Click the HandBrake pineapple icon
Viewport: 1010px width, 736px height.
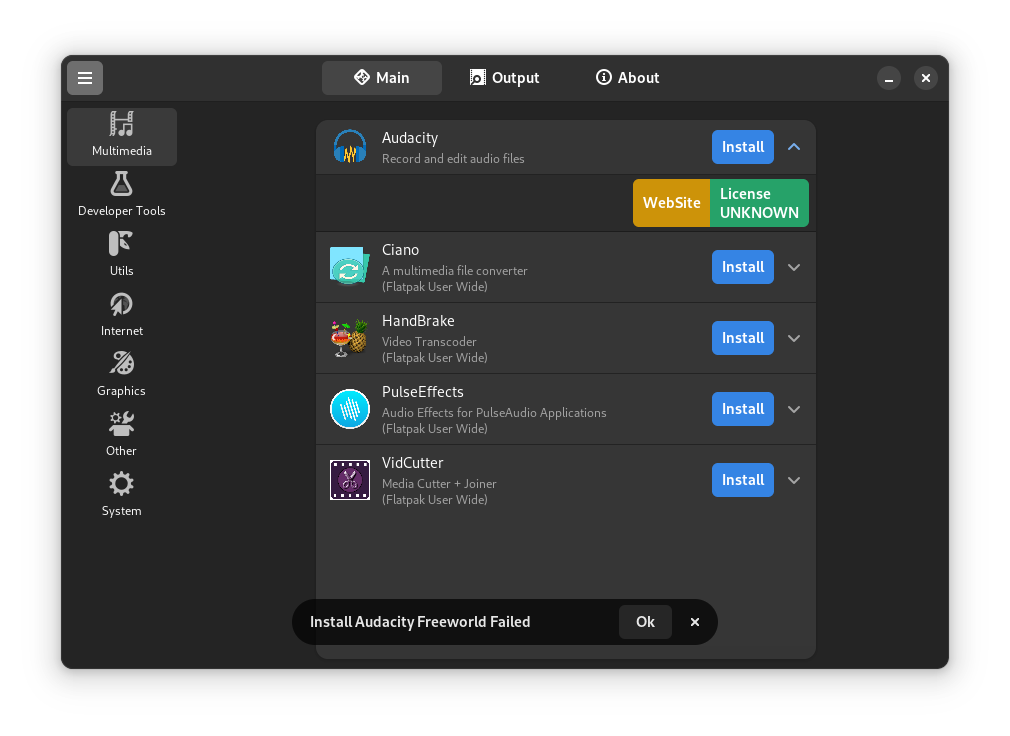[350, 338]
